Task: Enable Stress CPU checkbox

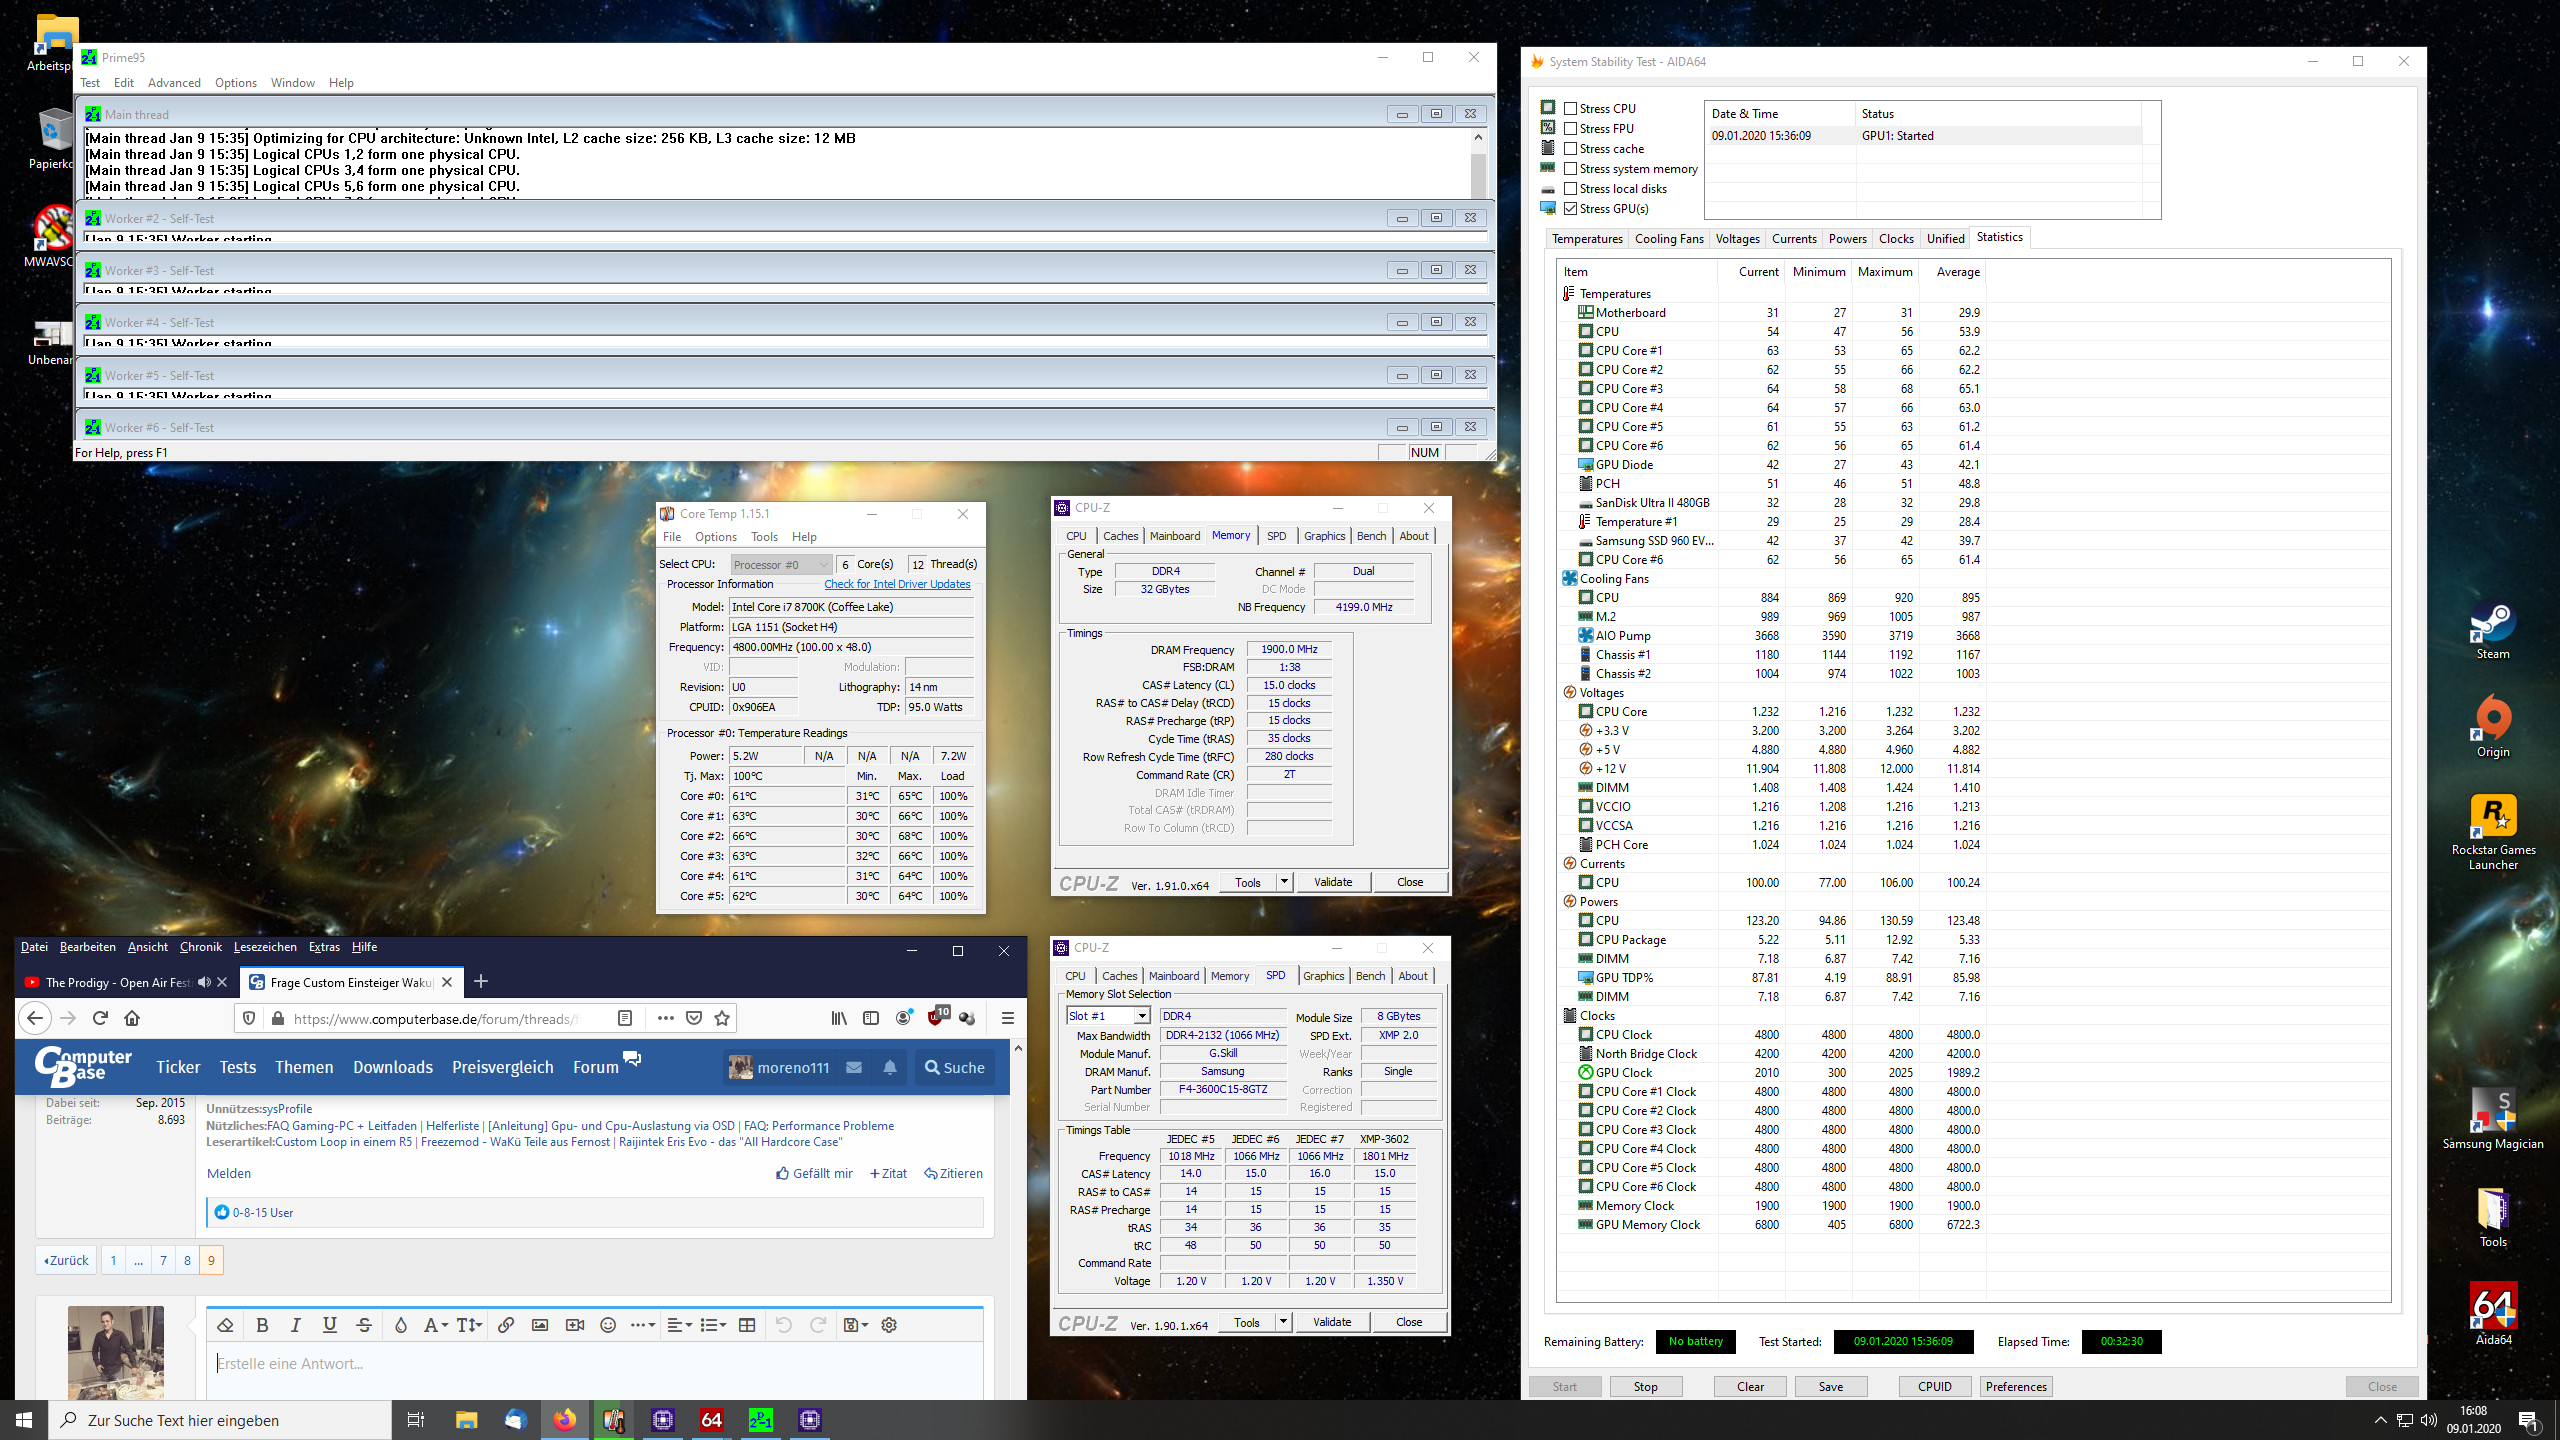Action: 1571,108
